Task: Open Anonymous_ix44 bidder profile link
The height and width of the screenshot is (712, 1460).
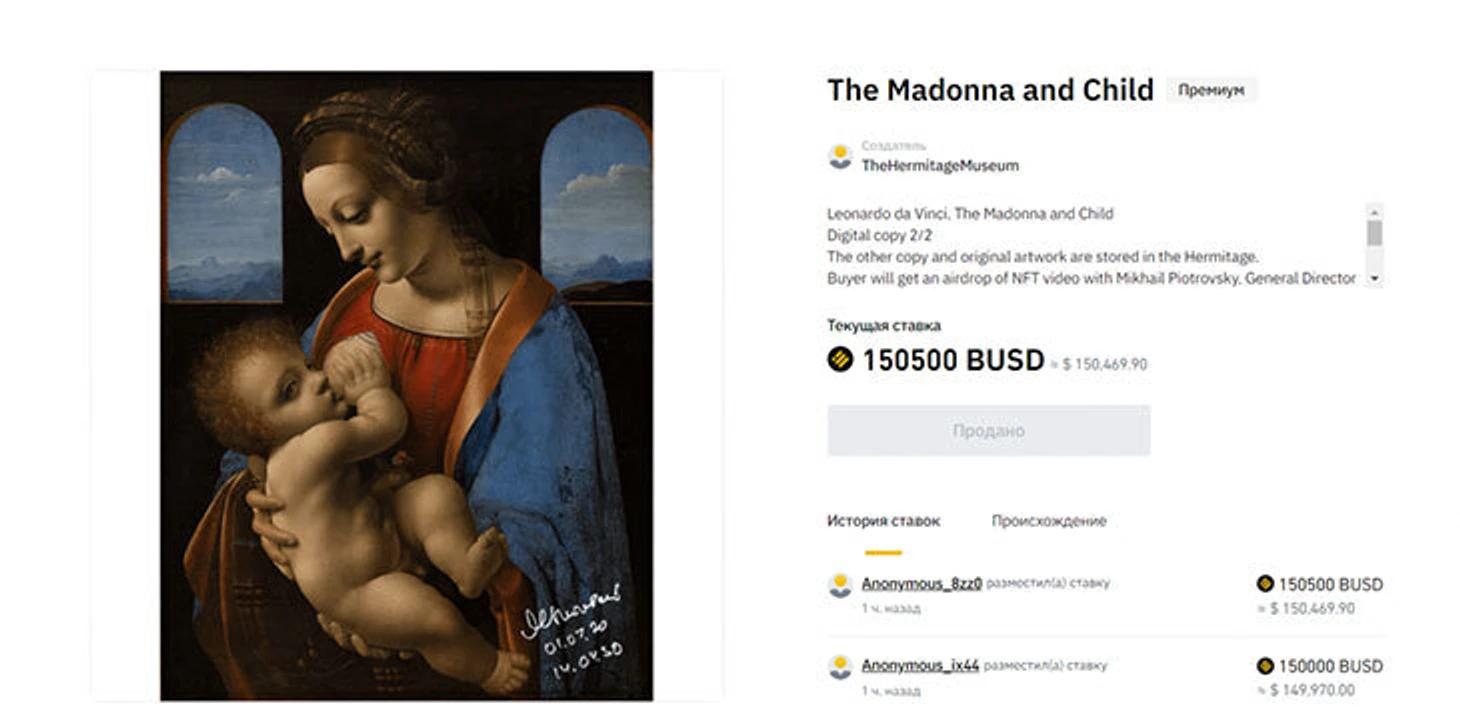Action: [920, 665]
